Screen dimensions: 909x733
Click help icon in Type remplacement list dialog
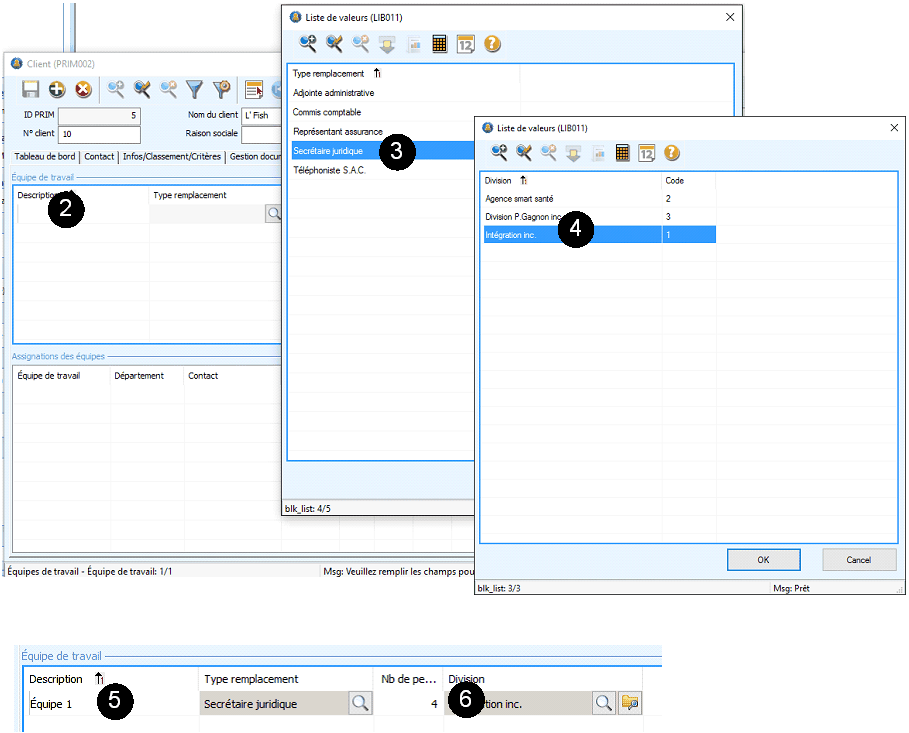(492, 43)
